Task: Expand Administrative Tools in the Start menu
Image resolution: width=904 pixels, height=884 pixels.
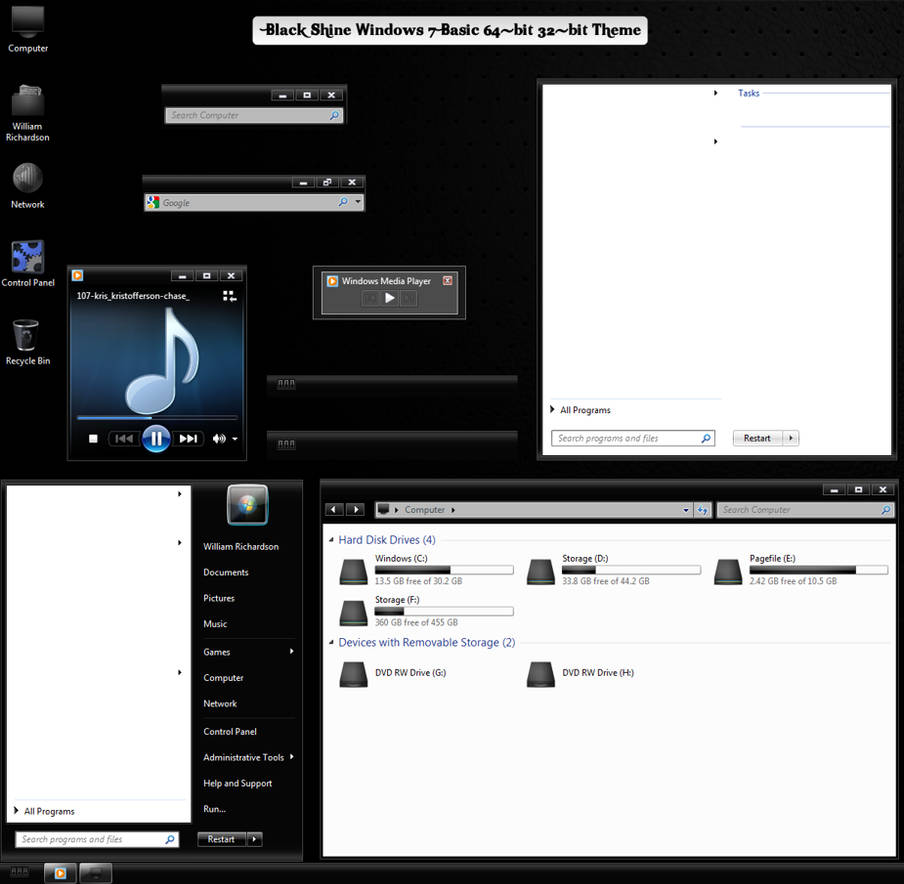Action: (x=243, y=757)
